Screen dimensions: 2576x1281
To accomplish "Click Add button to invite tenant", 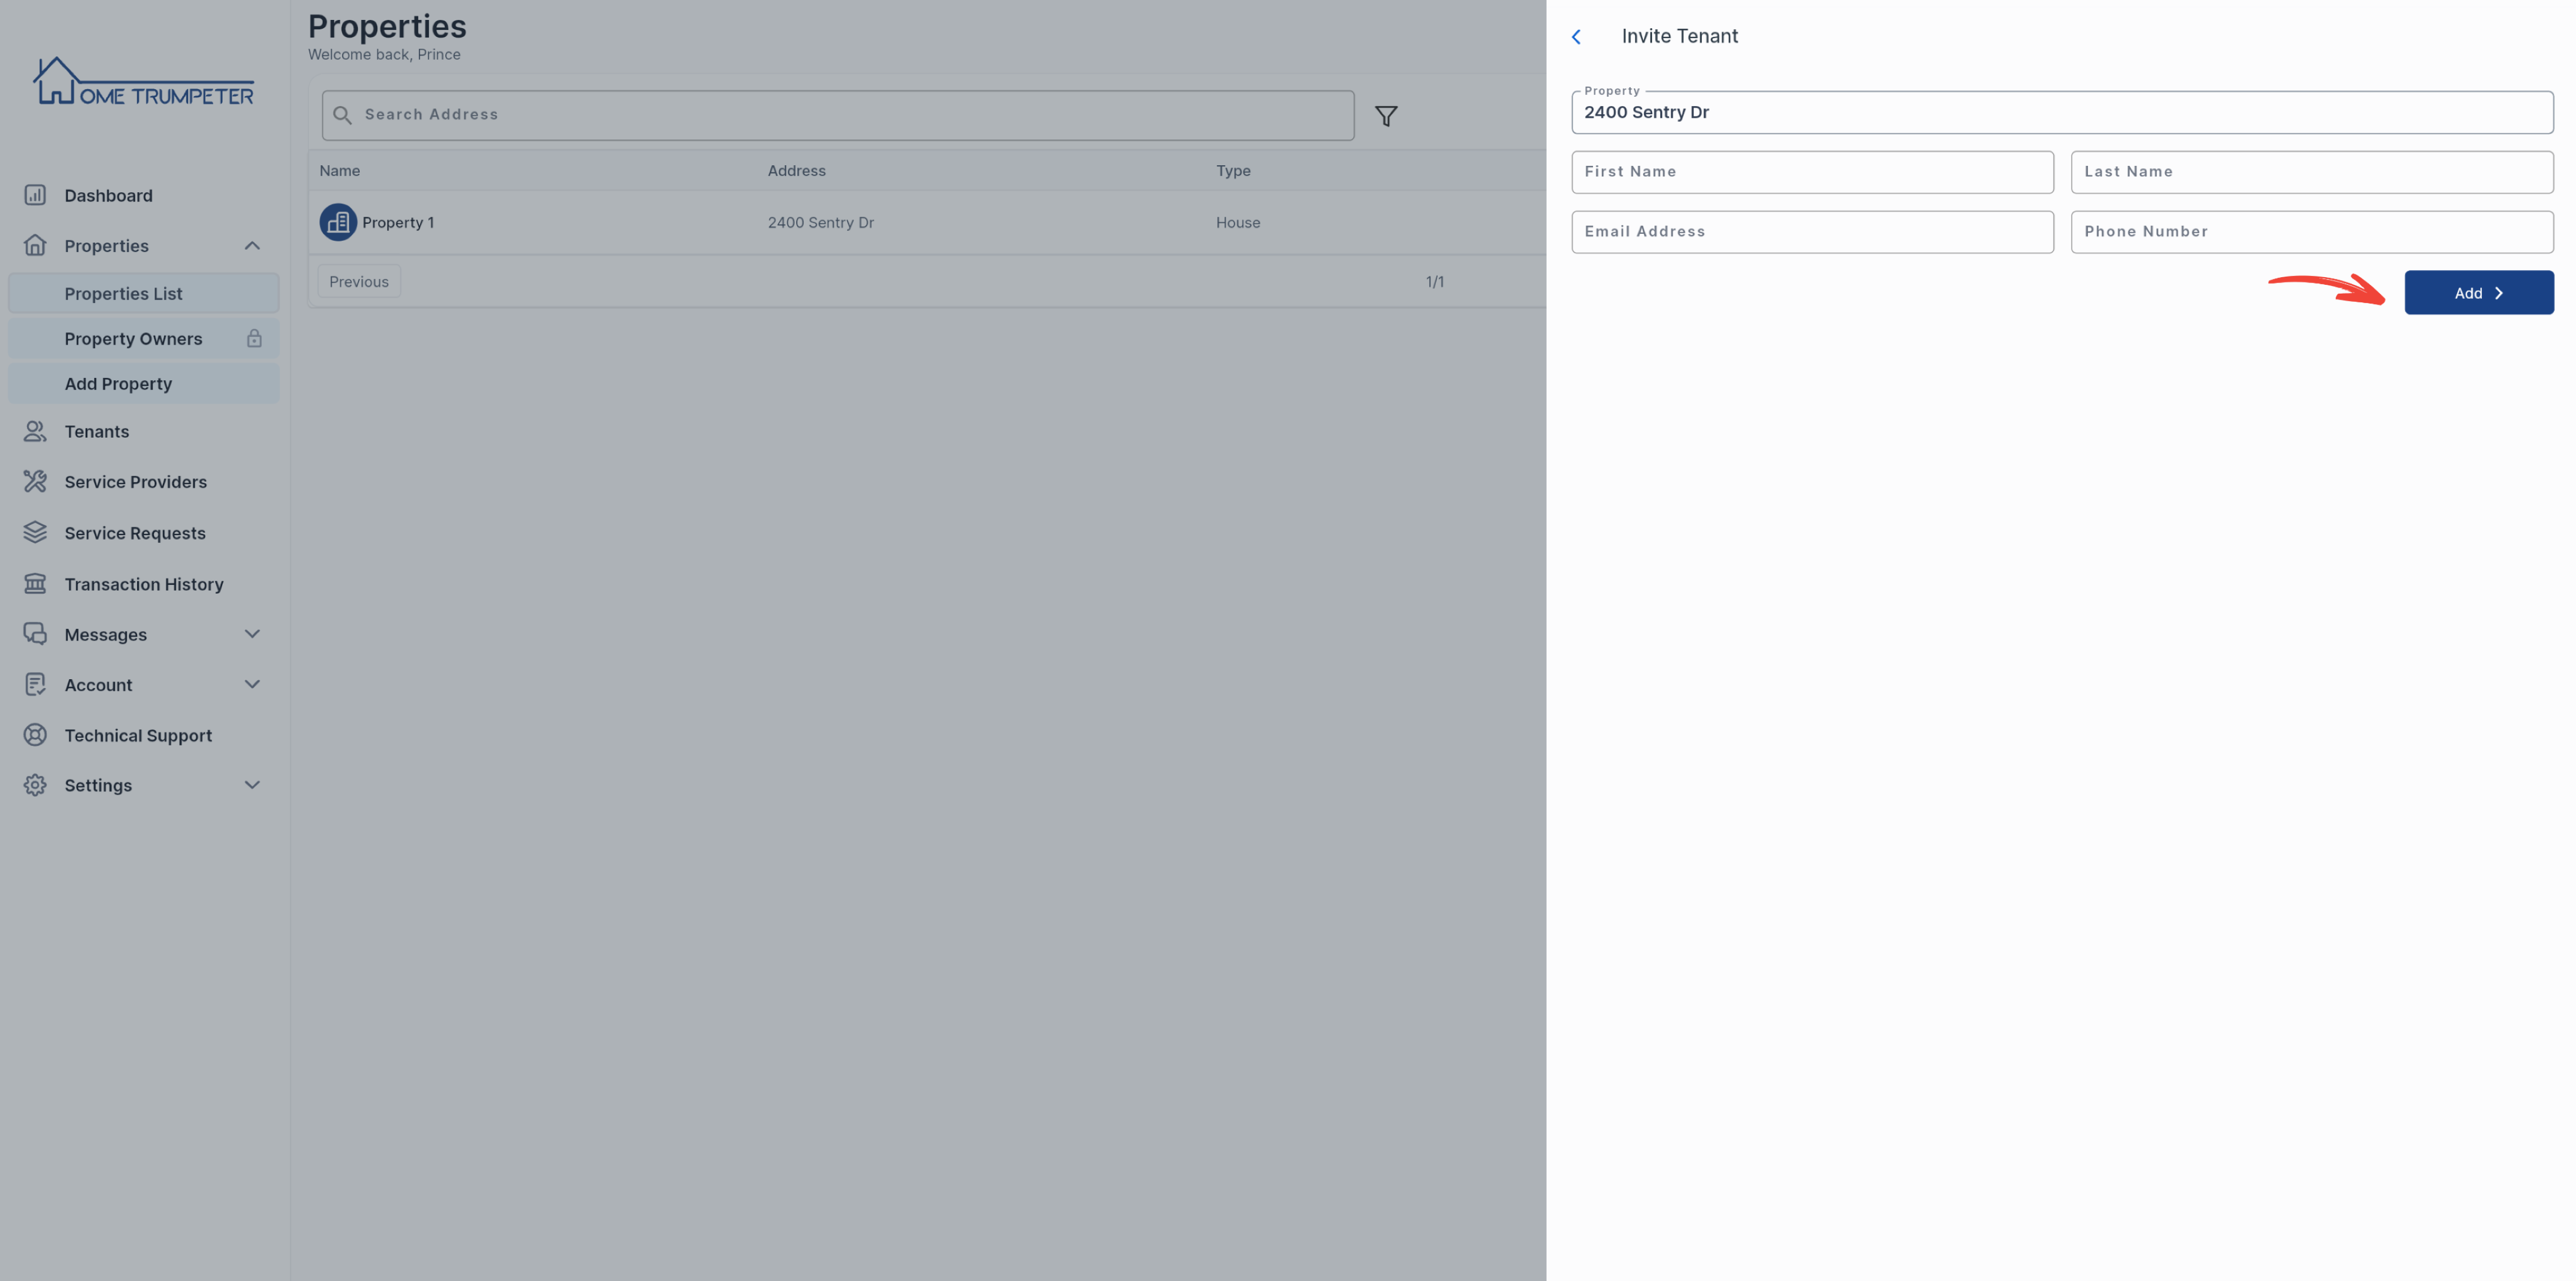I will [x=2479, y=292].
